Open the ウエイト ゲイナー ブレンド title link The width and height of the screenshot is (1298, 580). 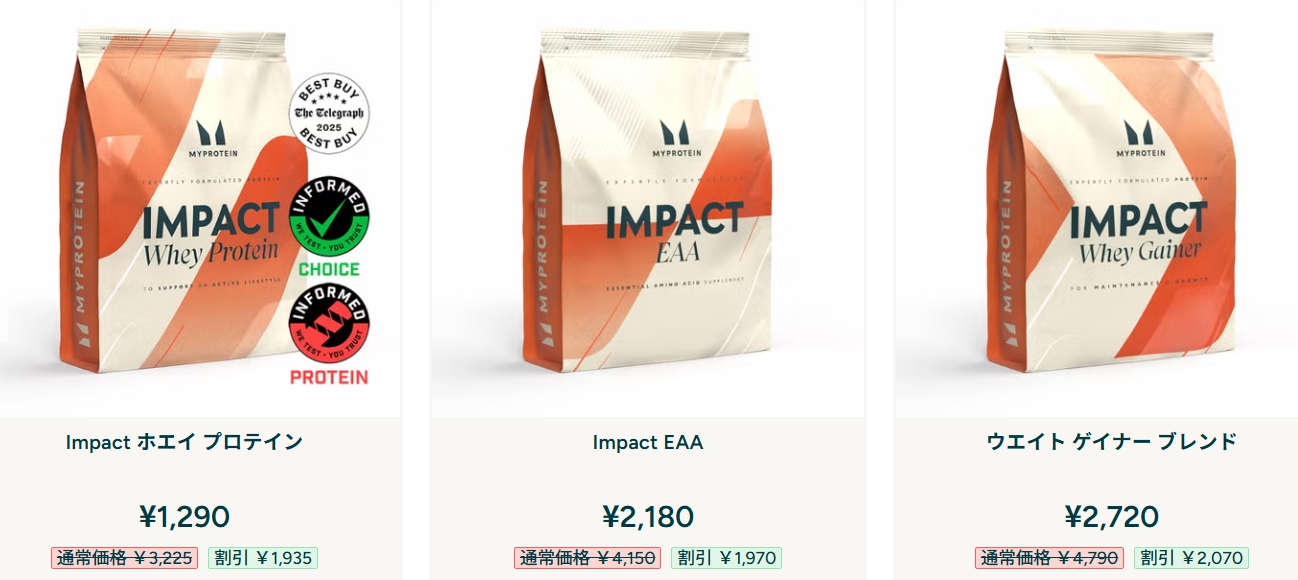pos(1111,442)
